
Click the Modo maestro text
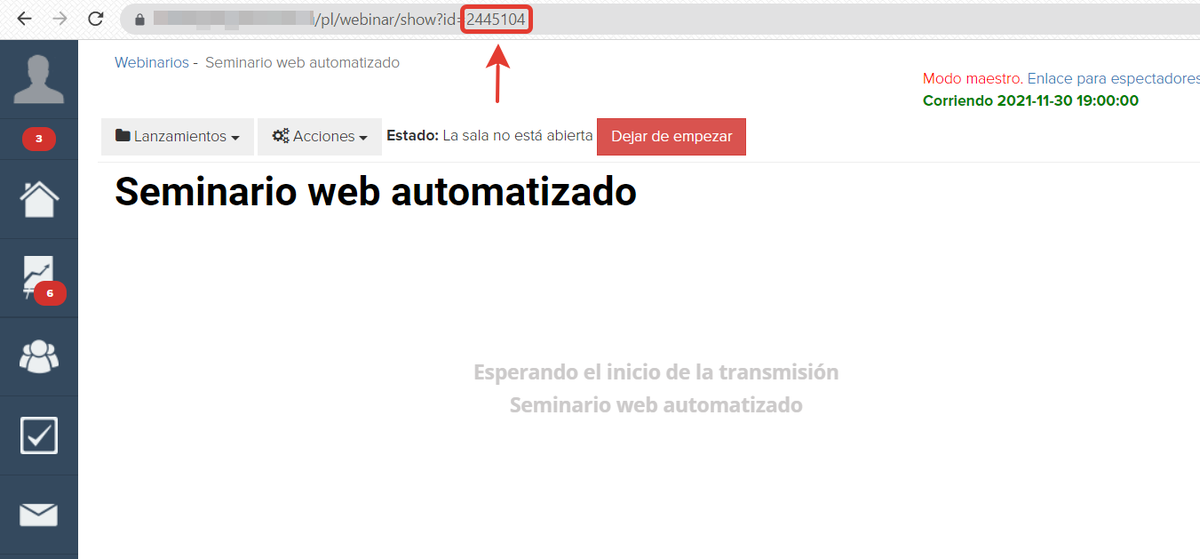point(973,78)
